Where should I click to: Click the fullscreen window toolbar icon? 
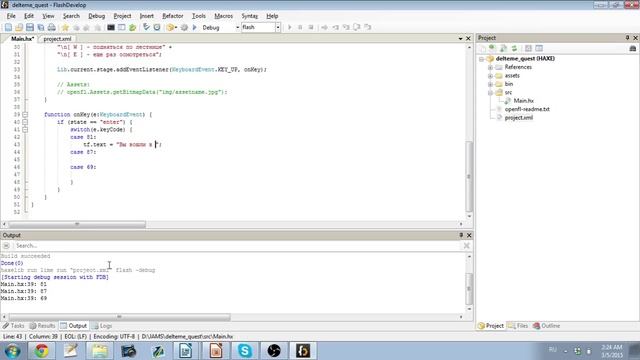(x=122, y=27)
